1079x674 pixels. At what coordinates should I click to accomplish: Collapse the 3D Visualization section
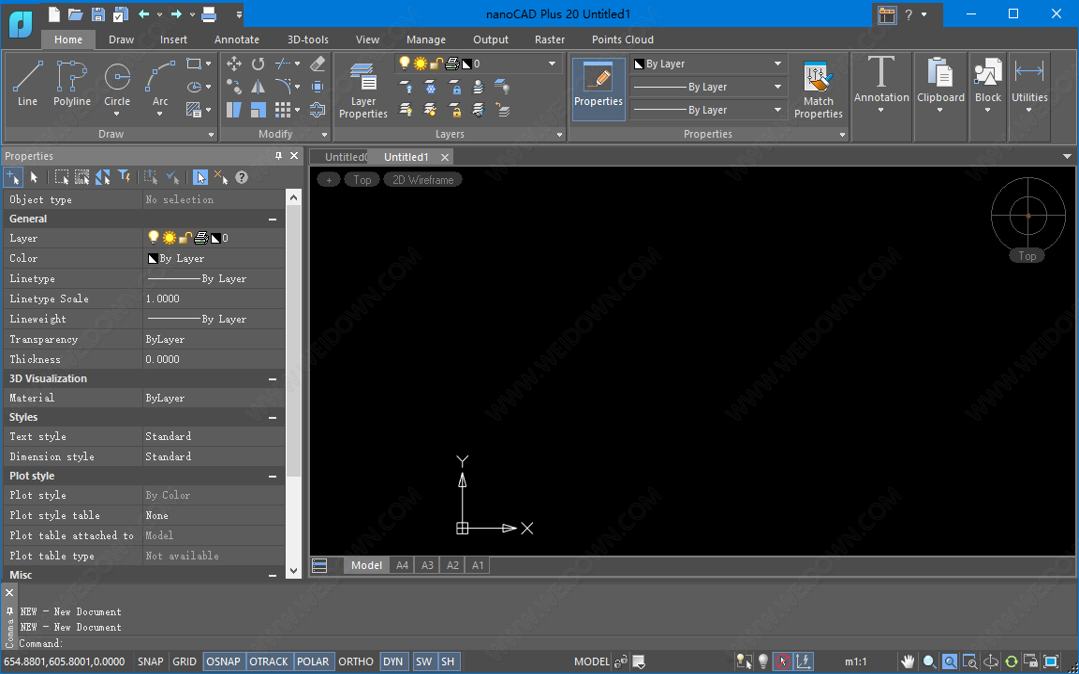(x=273, y=379)
